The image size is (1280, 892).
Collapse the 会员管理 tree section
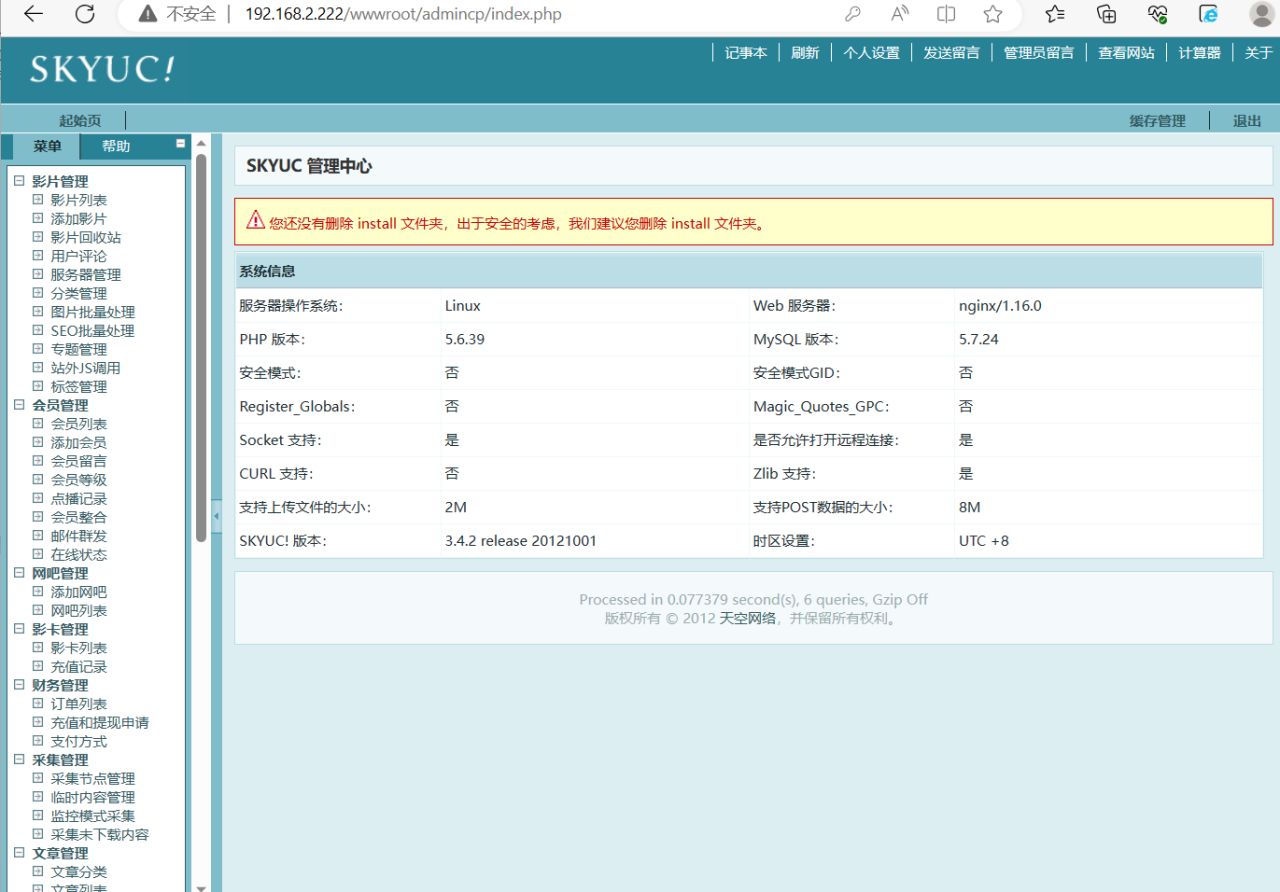[18, 405]
